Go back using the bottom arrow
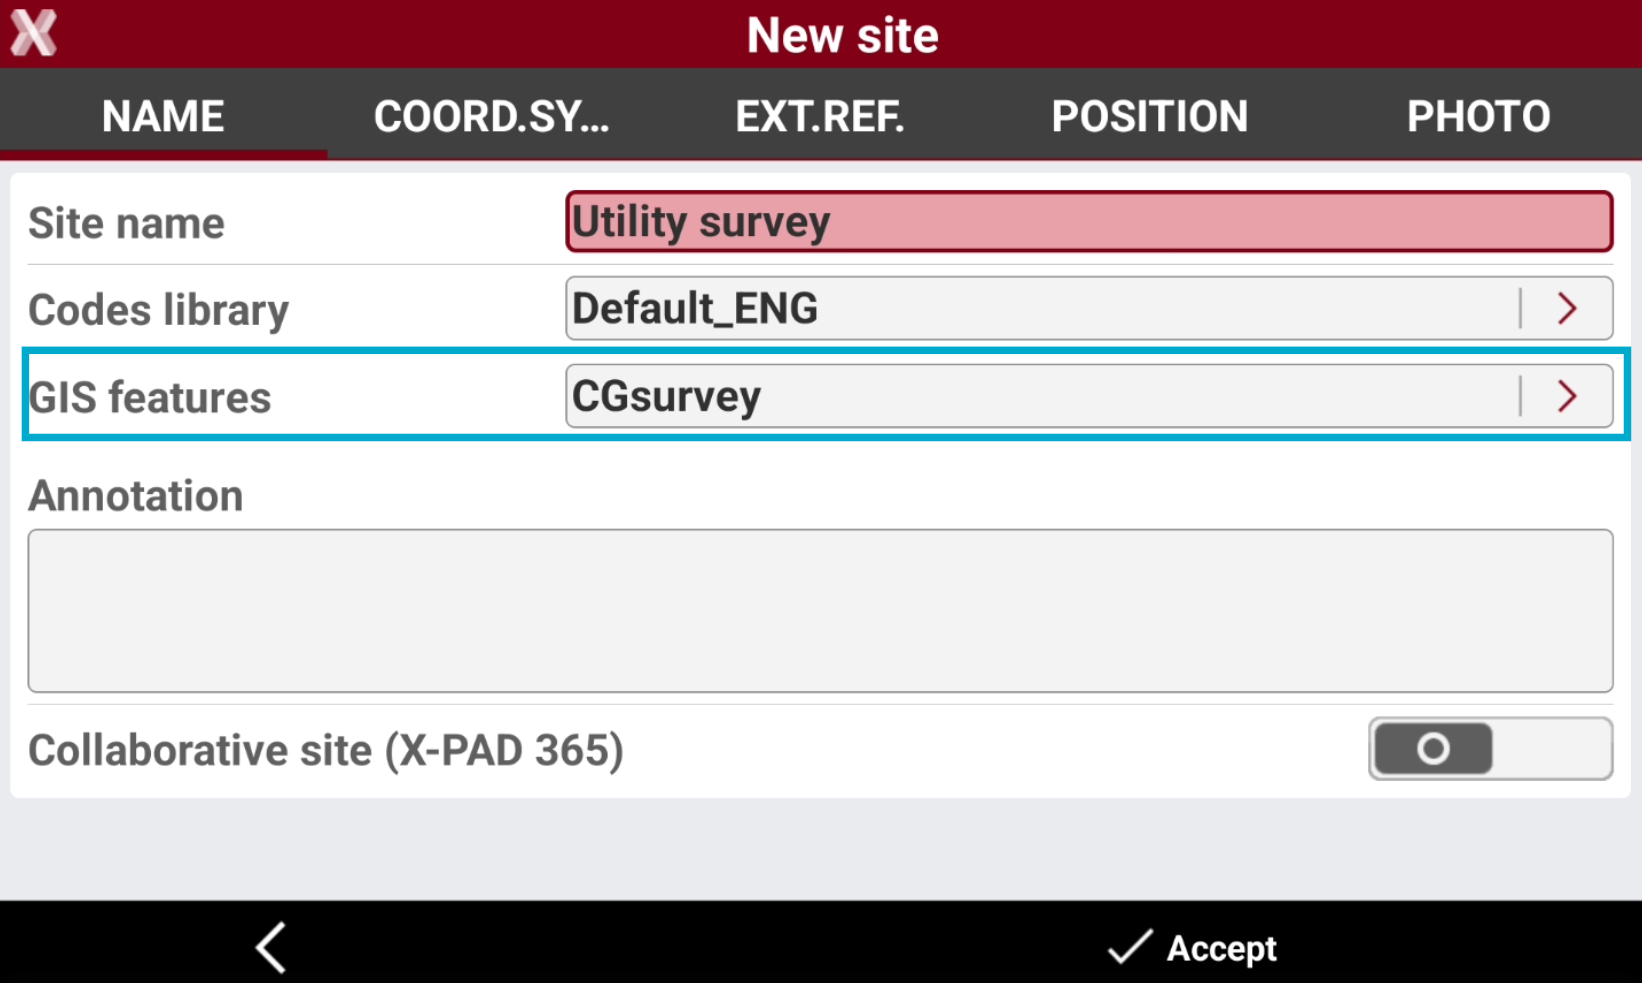Viewport: 1642px width, 983px height. (x=271, y=946)
